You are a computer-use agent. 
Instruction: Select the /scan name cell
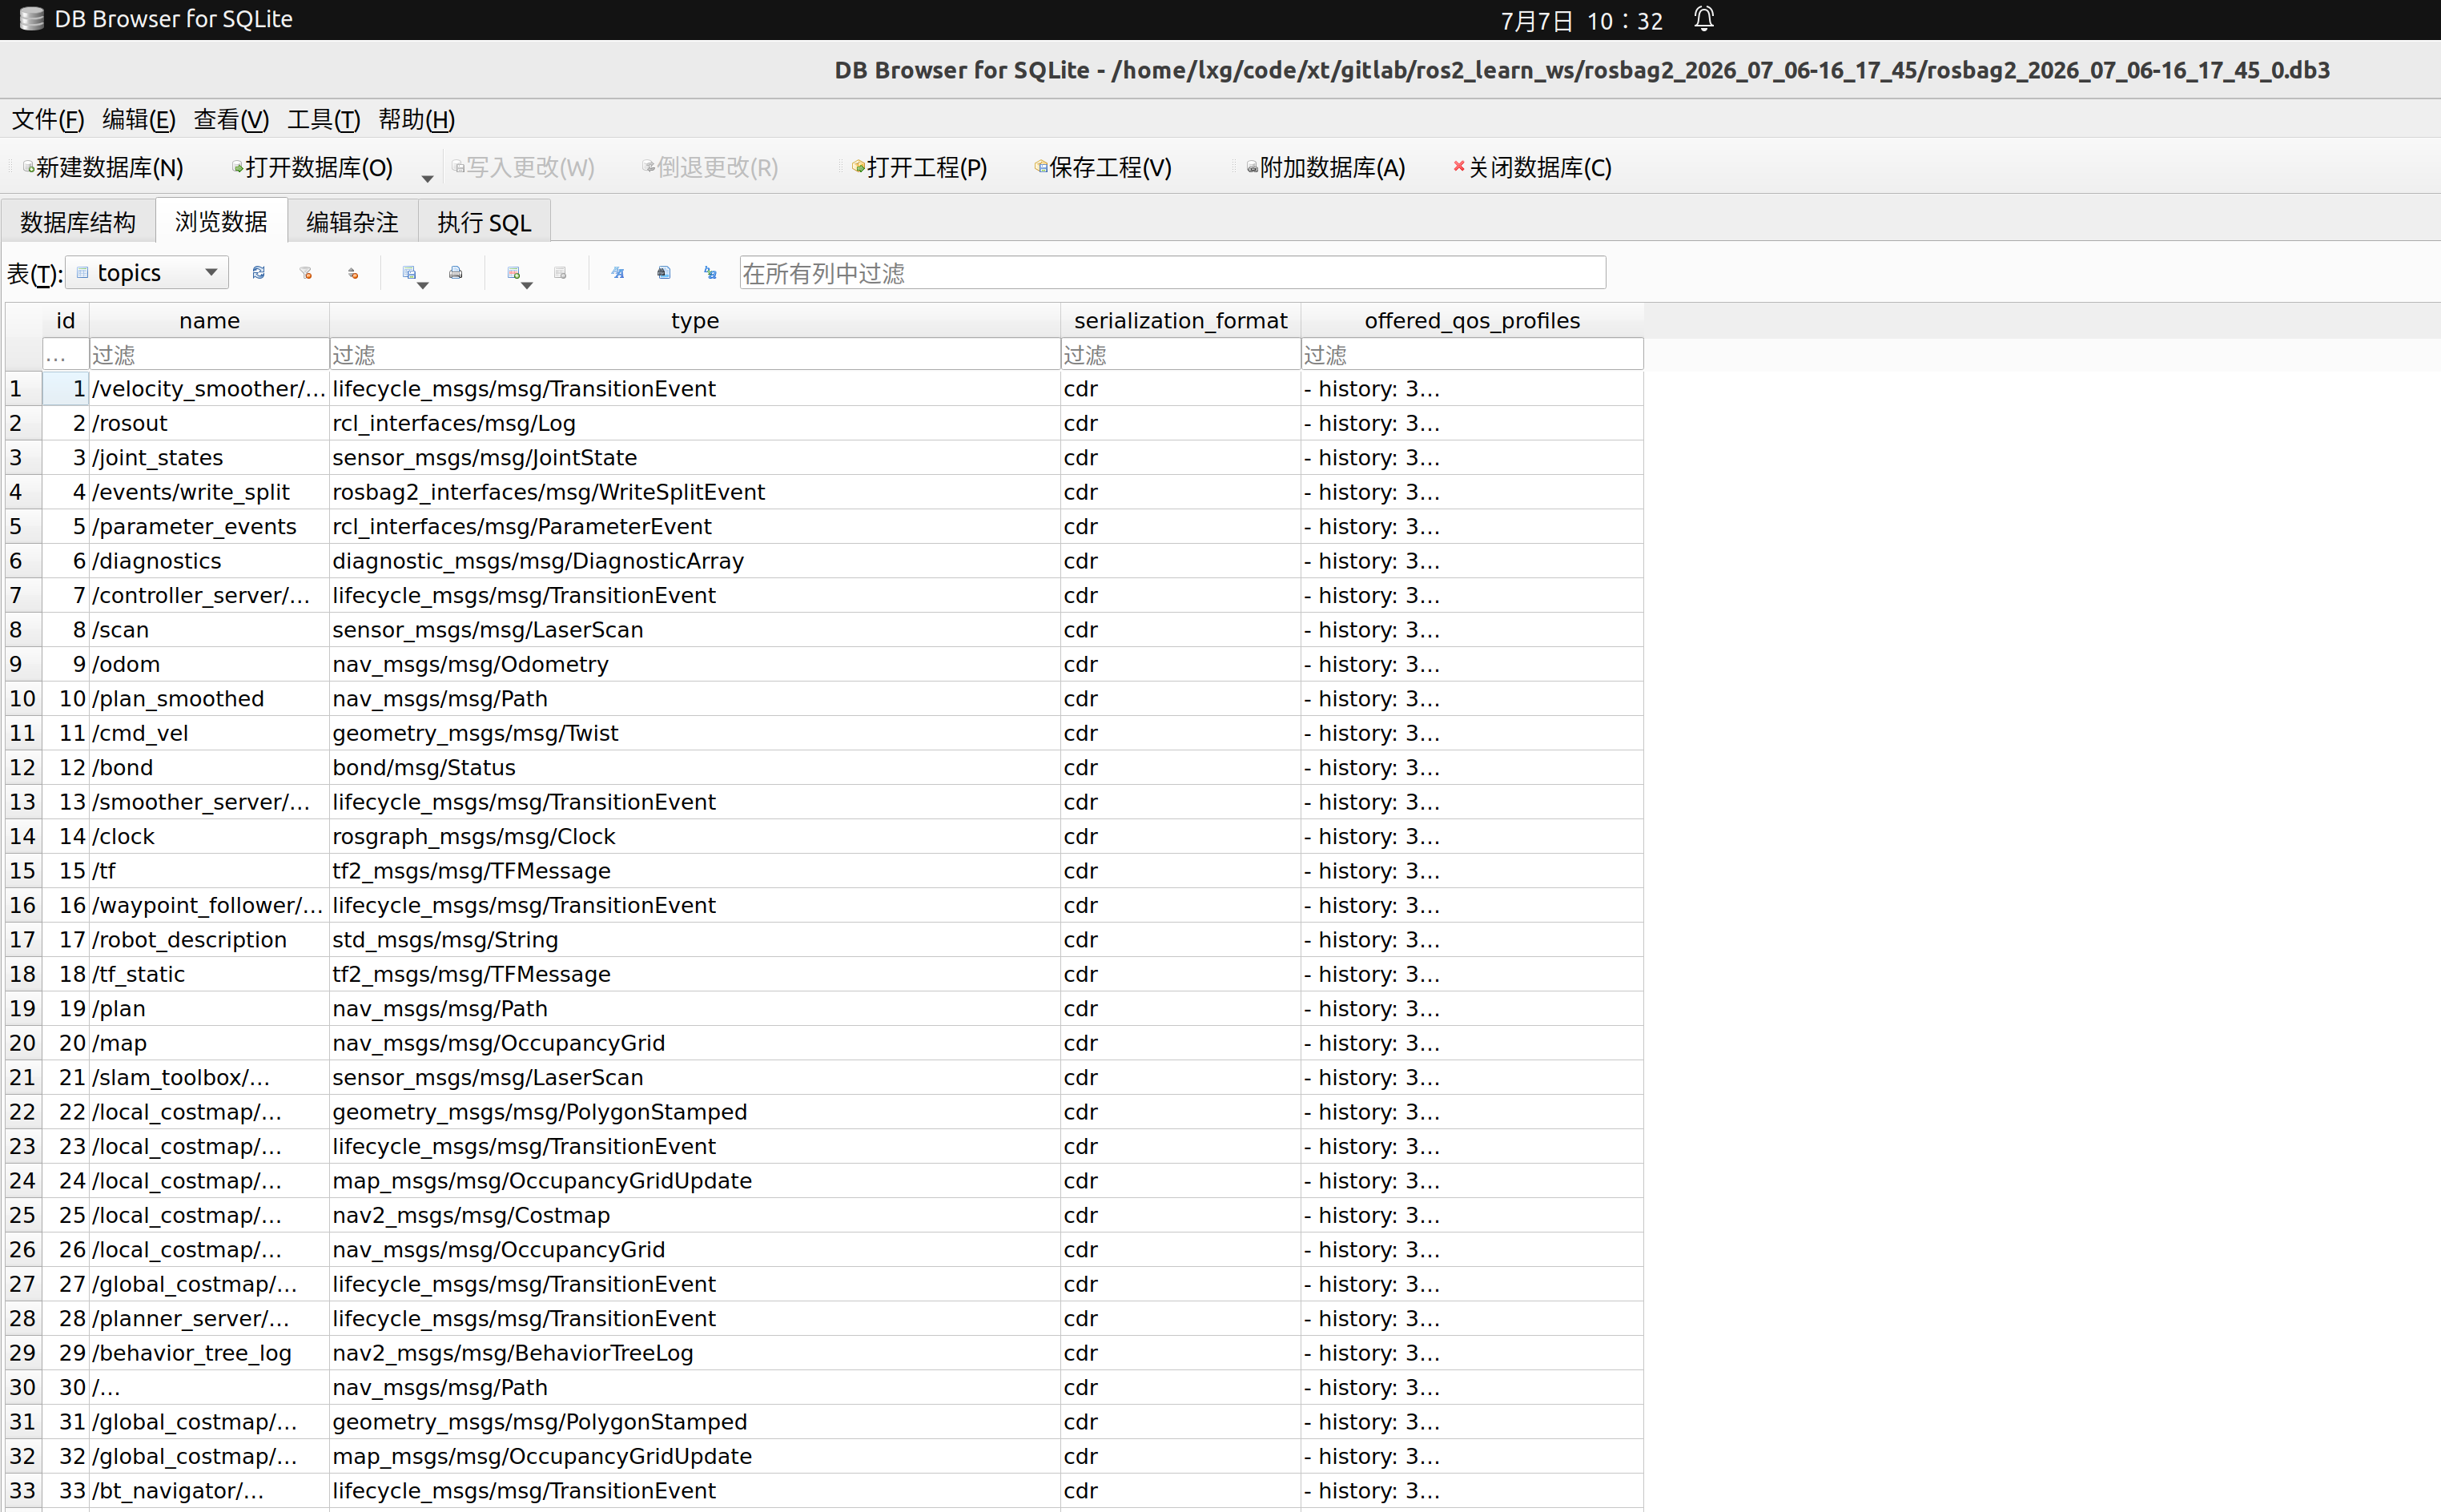pyautogui.click(x=209, y=630)
